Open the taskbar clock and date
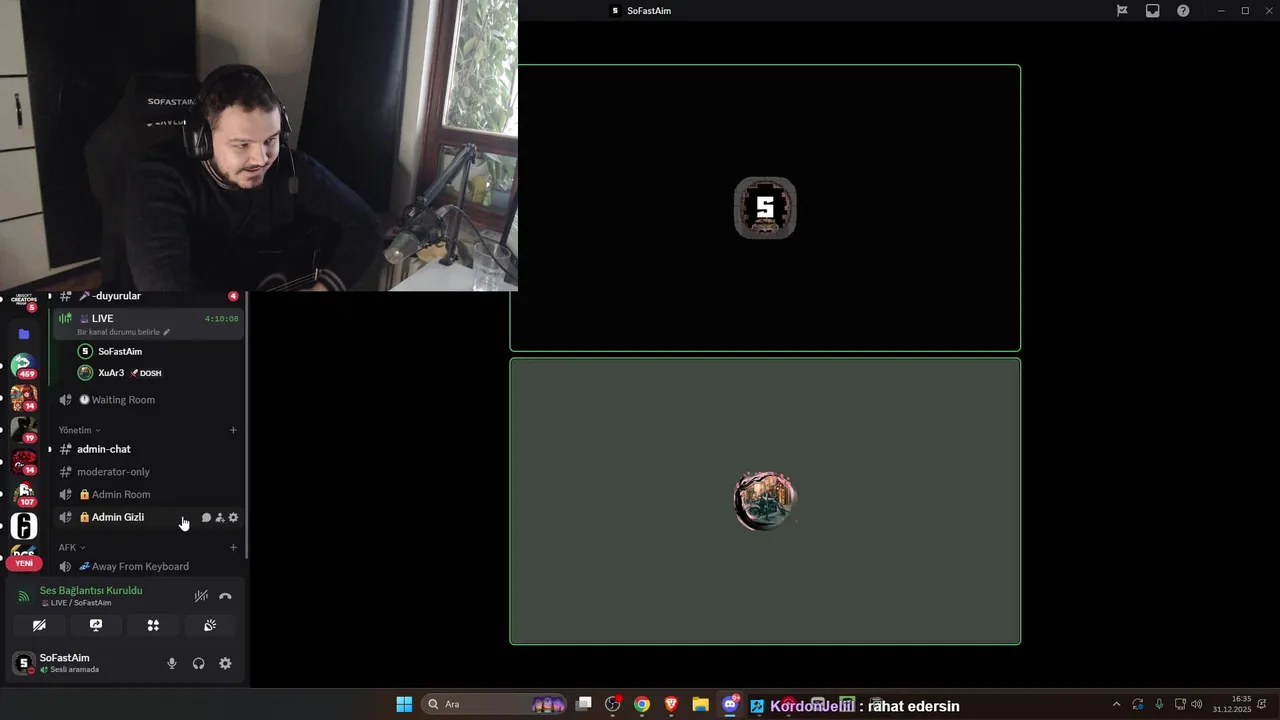1280x720 pixels. pyautogui.click(x=1232, y=704)
